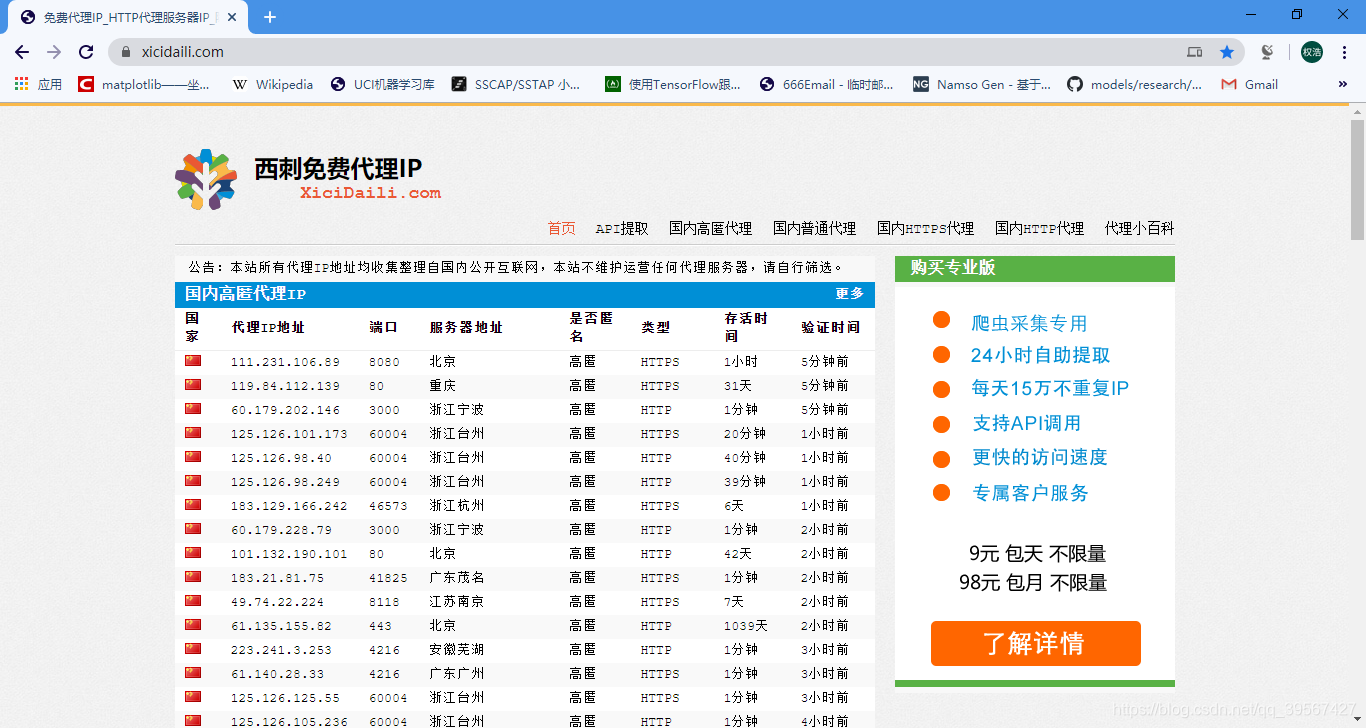Open 国内高匿代理 navigation item
The height and width of the screenshot is (728, 1366).
click(710, 228)
